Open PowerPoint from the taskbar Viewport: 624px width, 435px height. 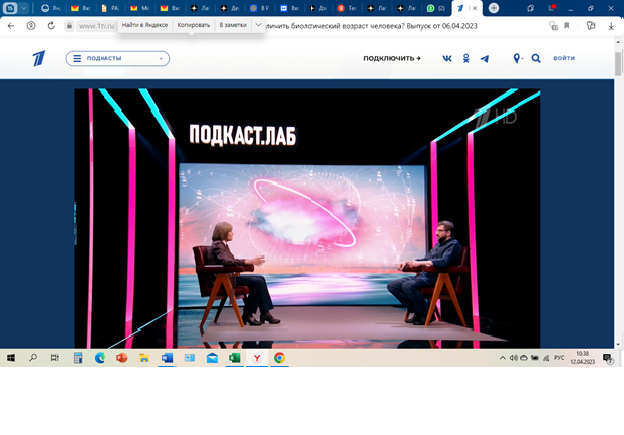(x=121, y=358)
